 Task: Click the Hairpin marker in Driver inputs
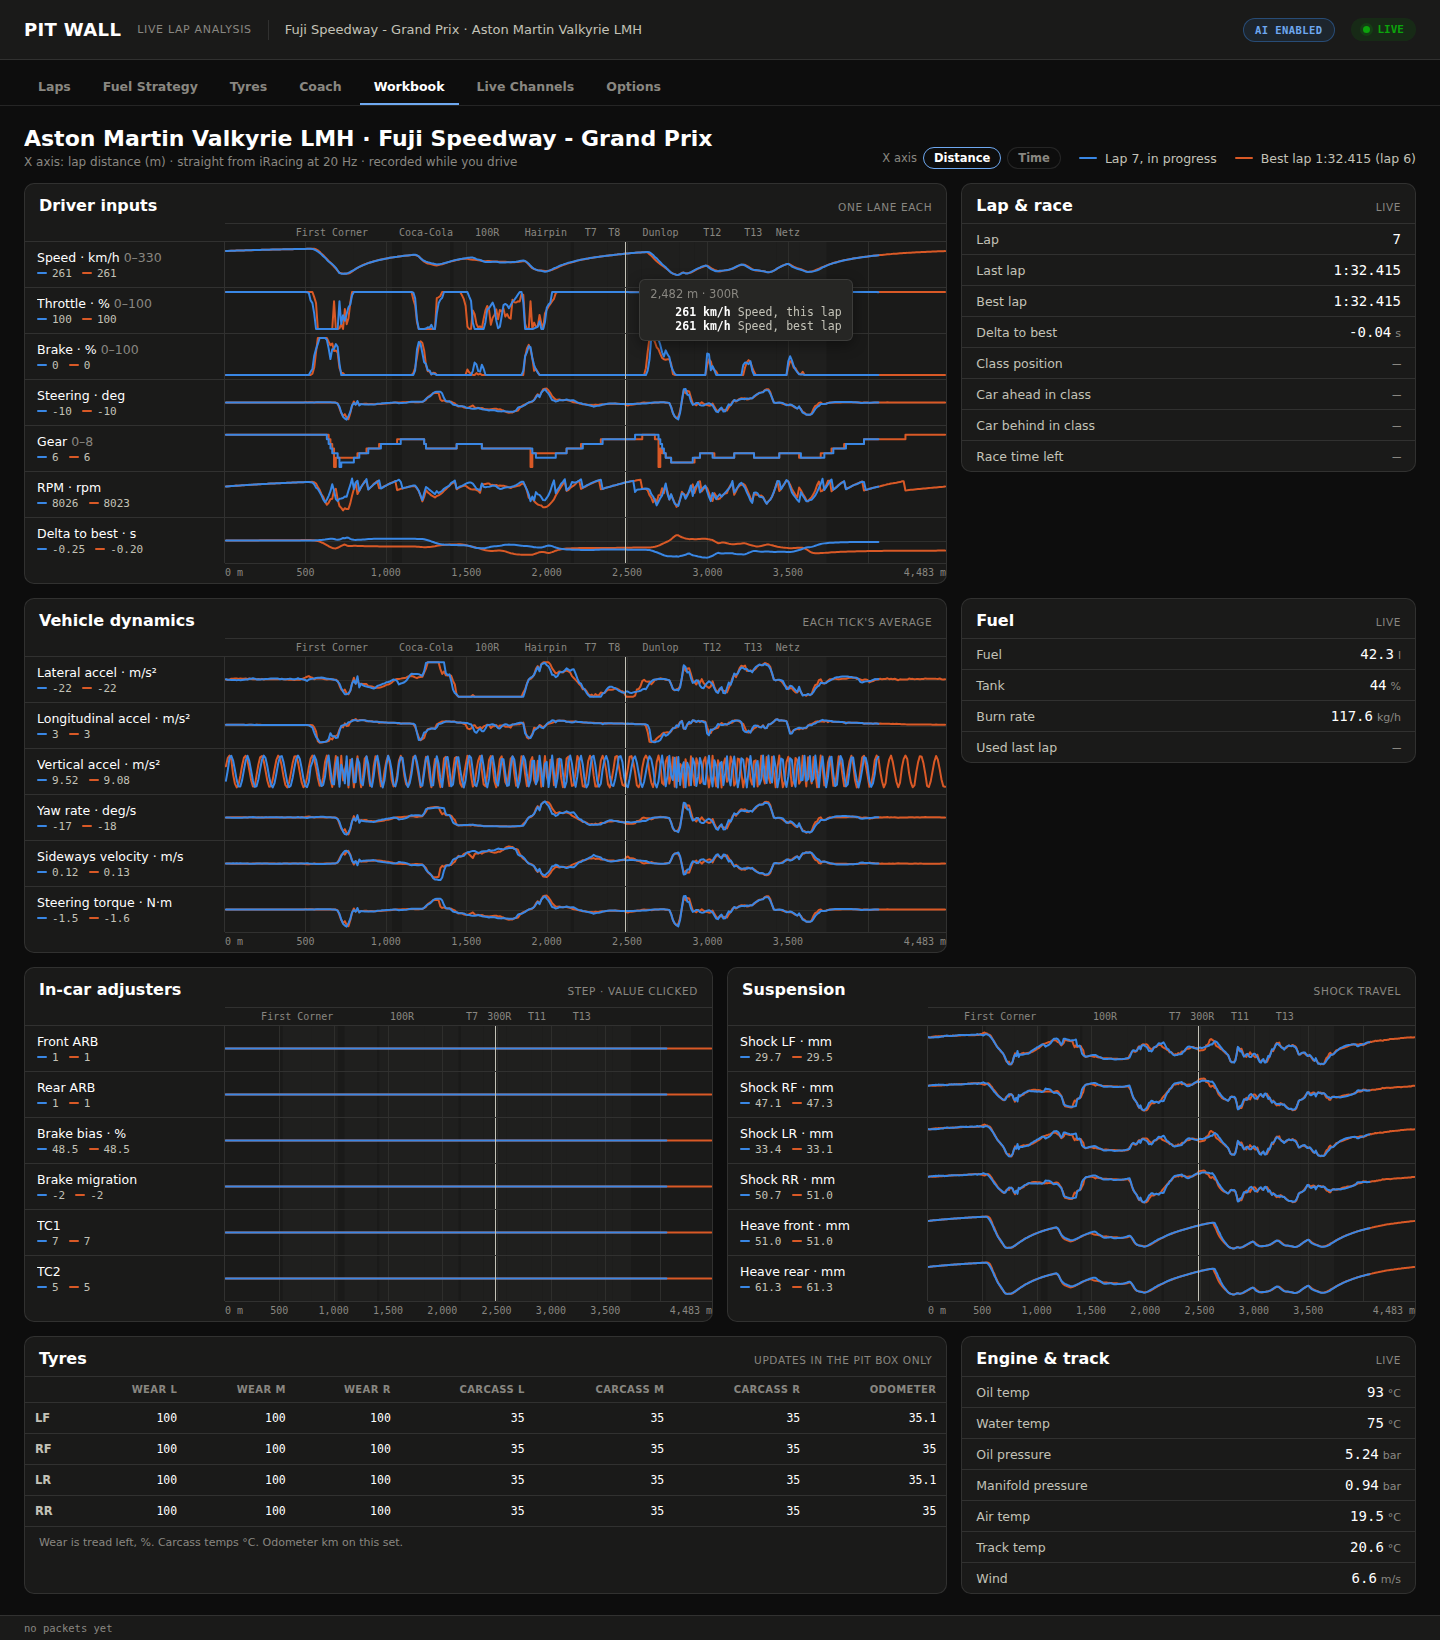[546, 232]
